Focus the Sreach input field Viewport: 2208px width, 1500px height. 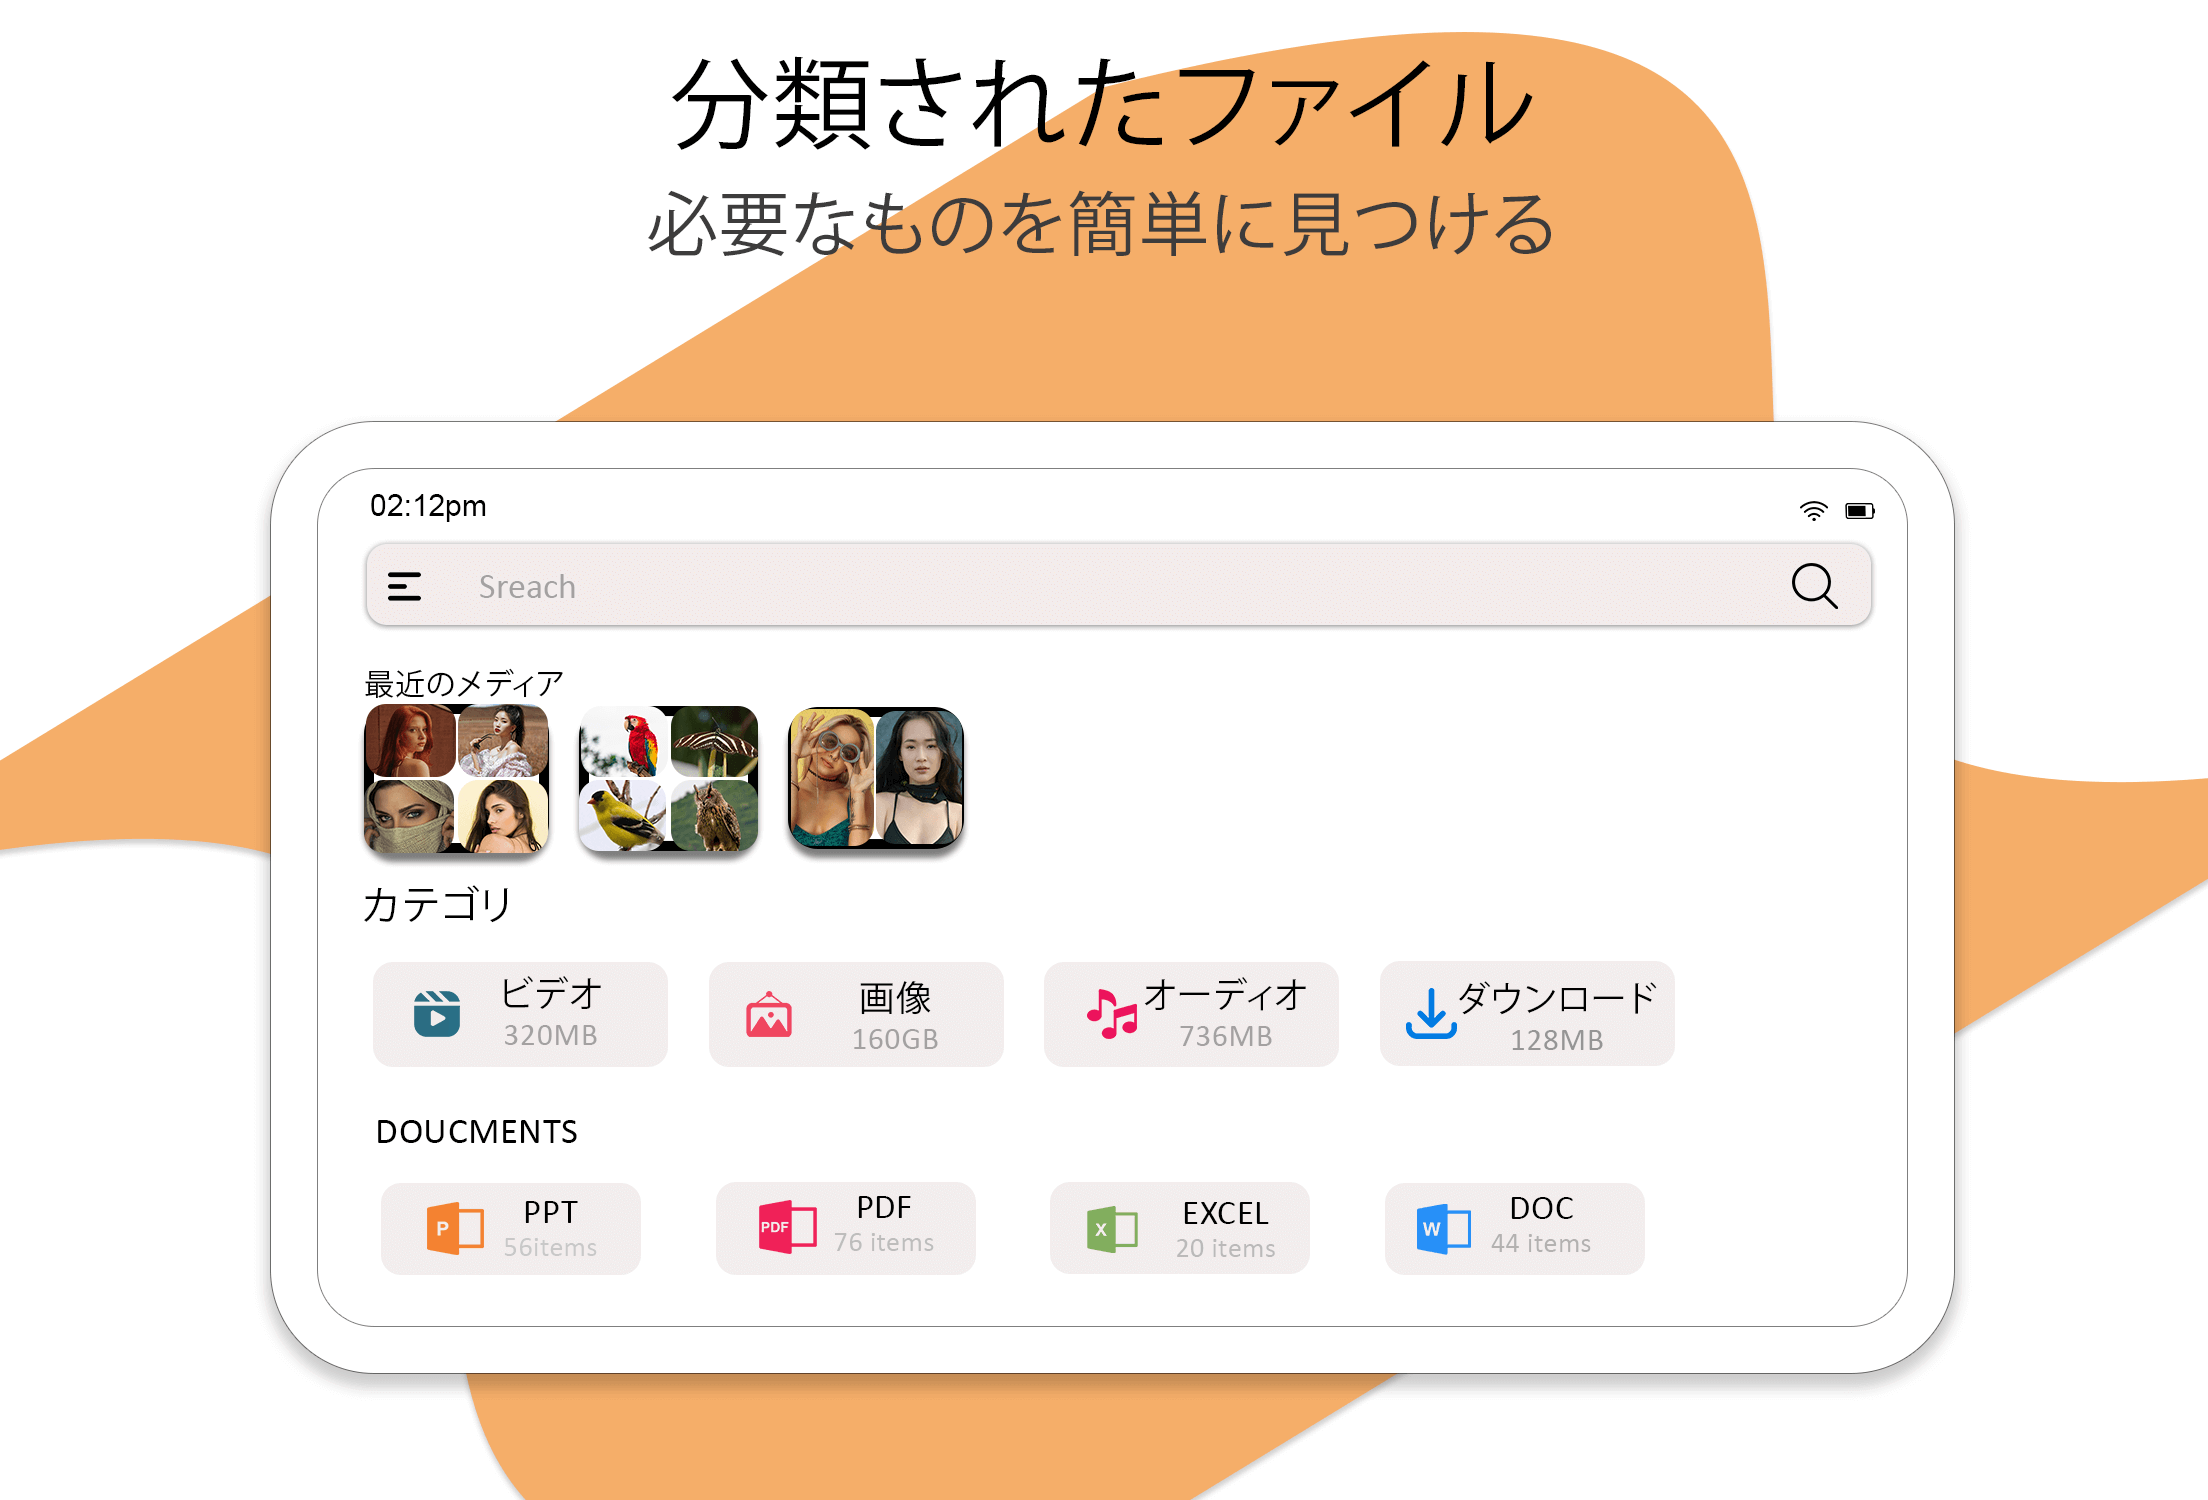tap(1118, 586)
